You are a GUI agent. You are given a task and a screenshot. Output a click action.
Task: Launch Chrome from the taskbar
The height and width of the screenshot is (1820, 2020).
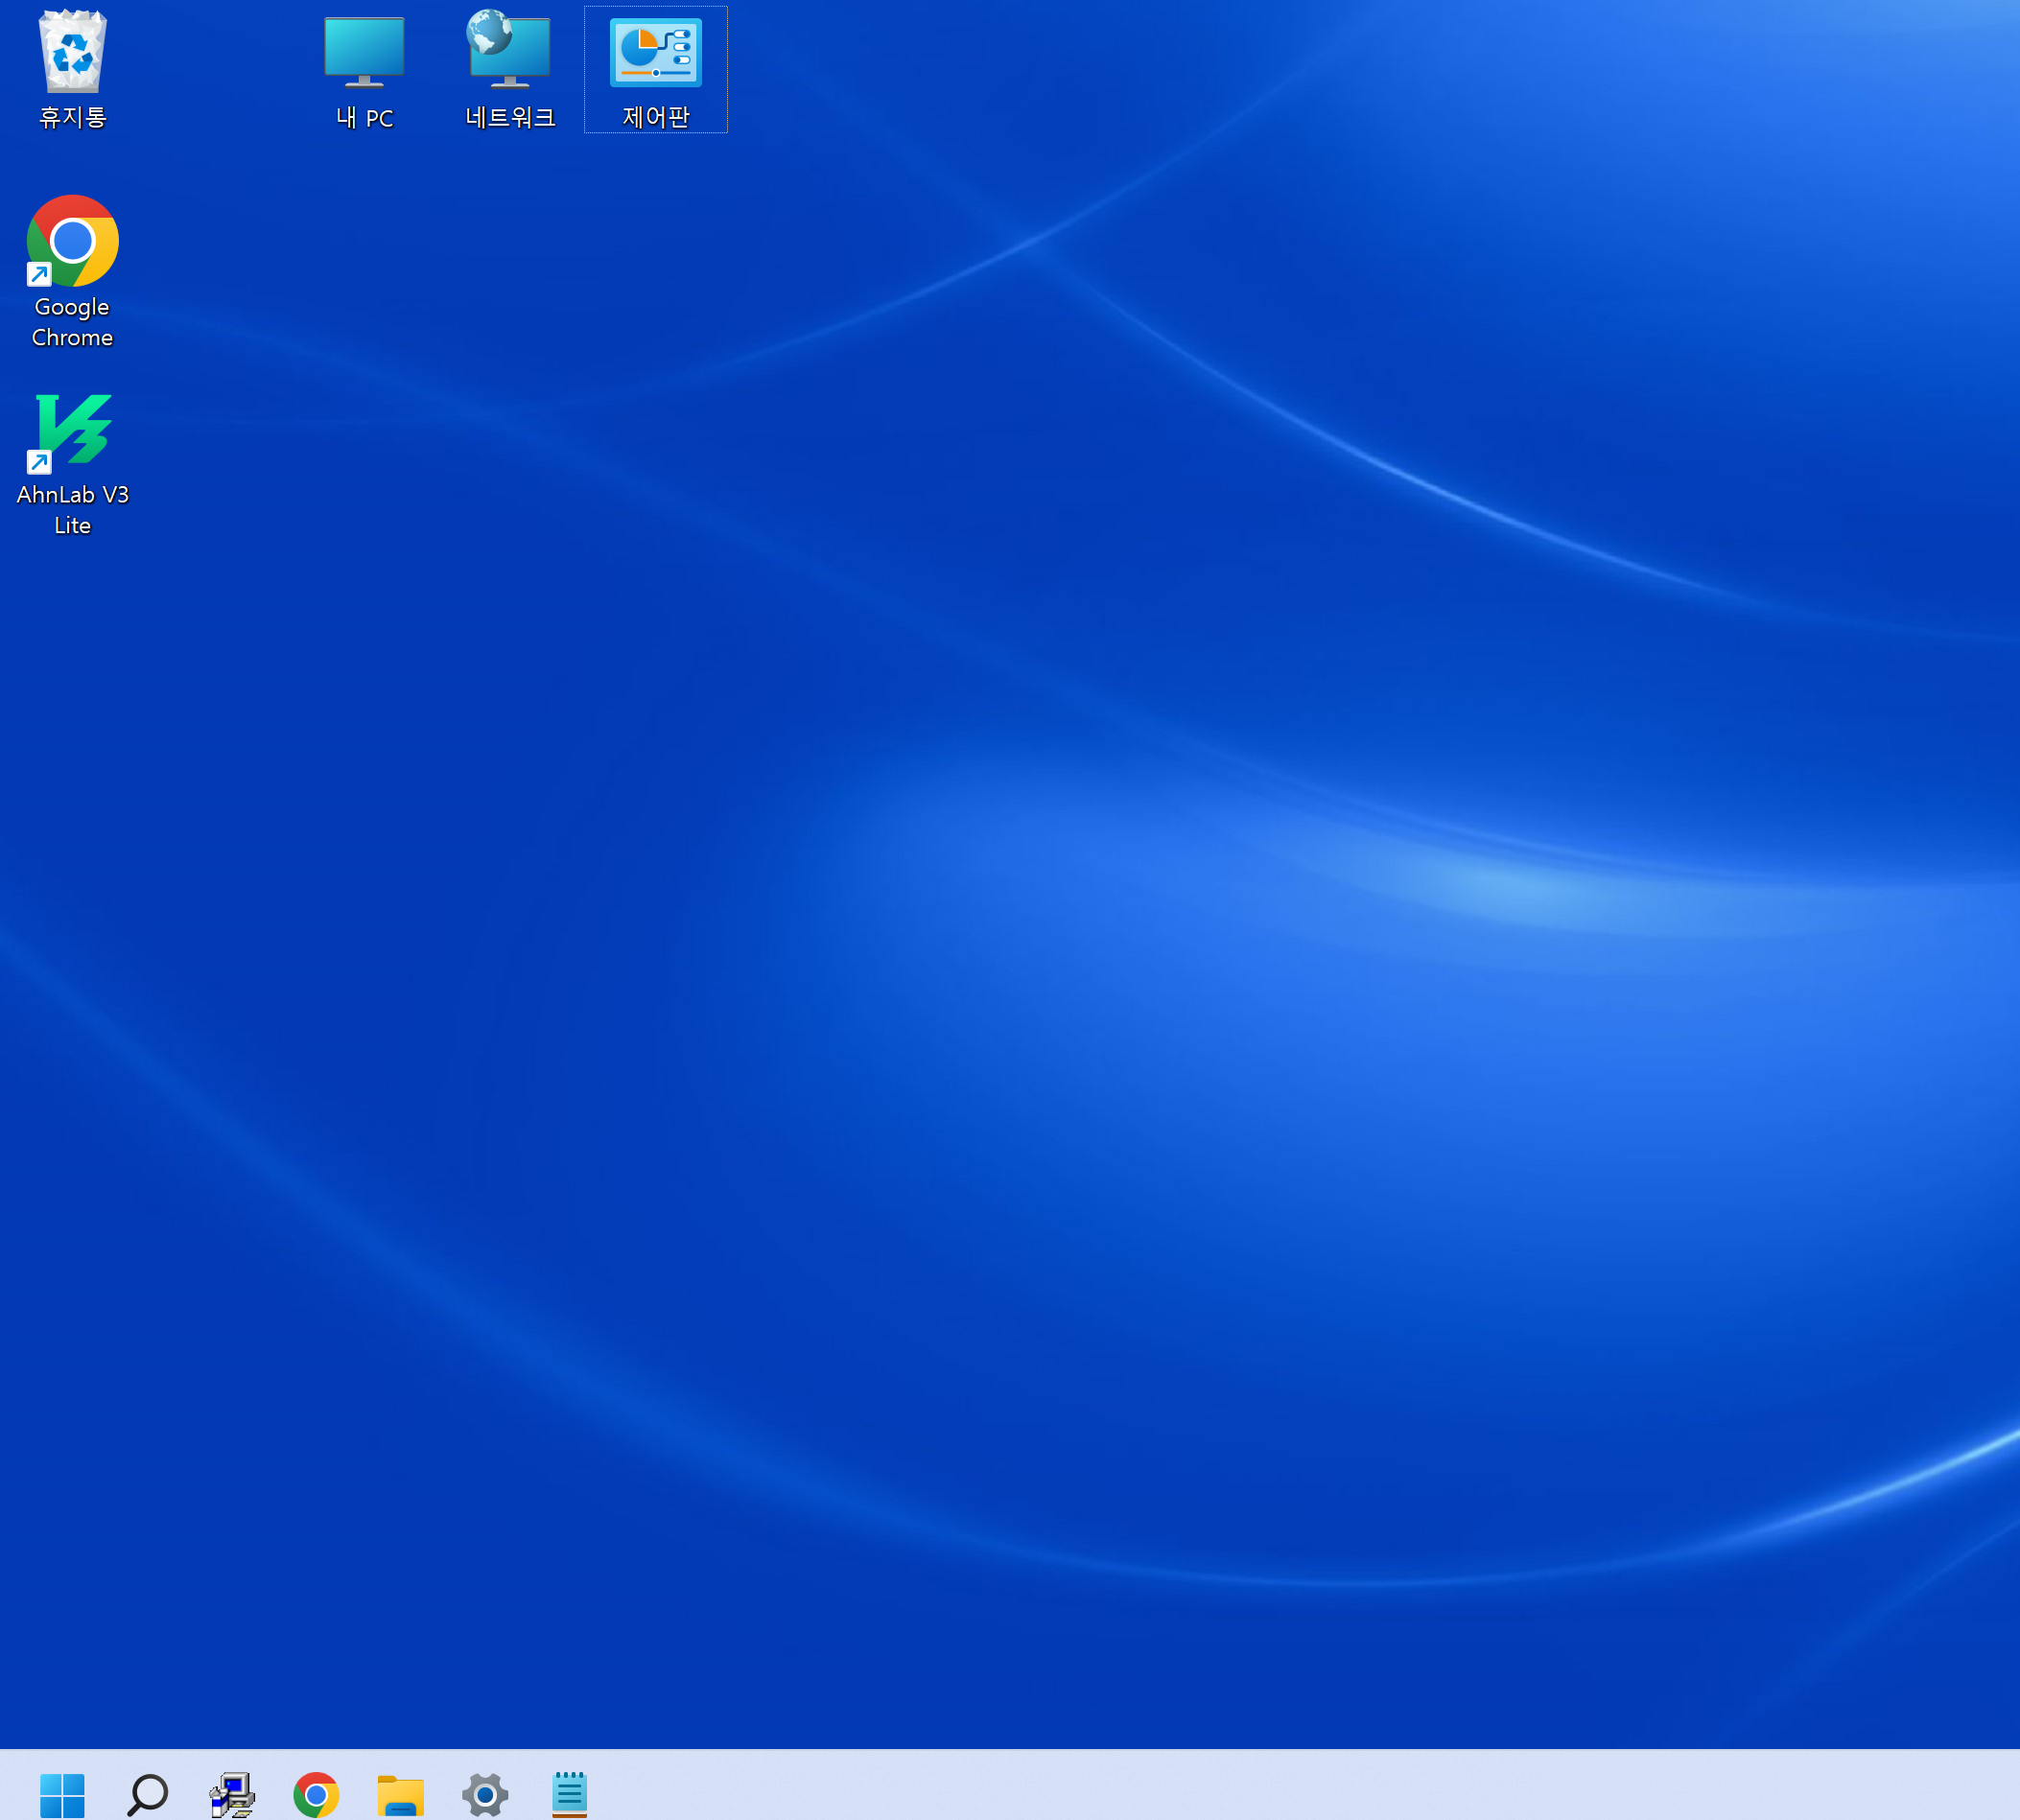tap(316, 1795)
